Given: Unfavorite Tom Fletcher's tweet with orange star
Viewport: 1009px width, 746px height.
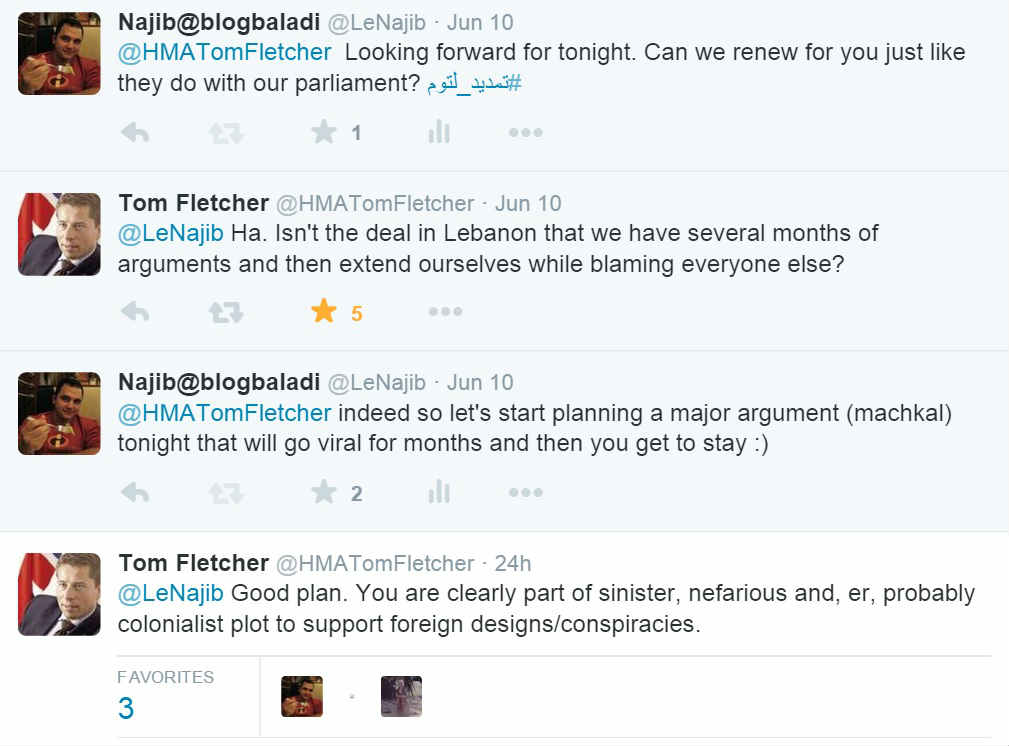Looking at the screenshot, I should [323, 312].
